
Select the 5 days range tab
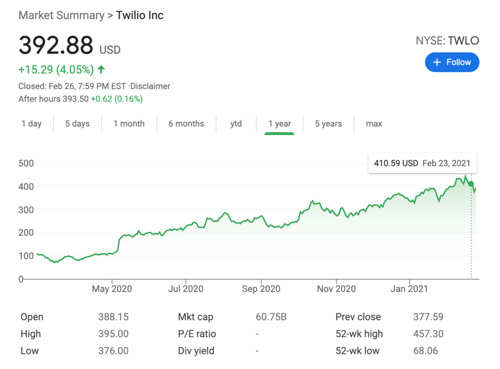point(77,124)
